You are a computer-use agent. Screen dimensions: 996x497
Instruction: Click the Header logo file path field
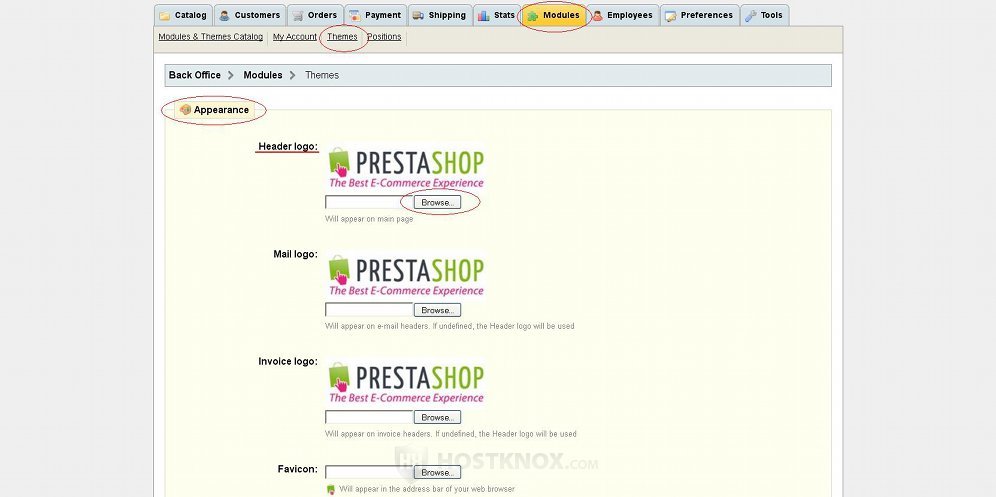(369, 203)
